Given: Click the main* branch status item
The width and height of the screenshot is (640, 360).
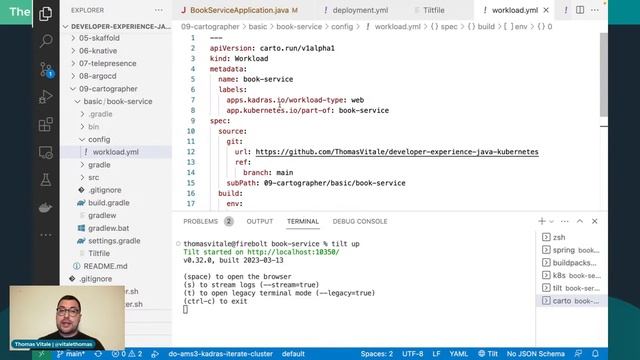Looking at the screenshot, I should 70,354.
